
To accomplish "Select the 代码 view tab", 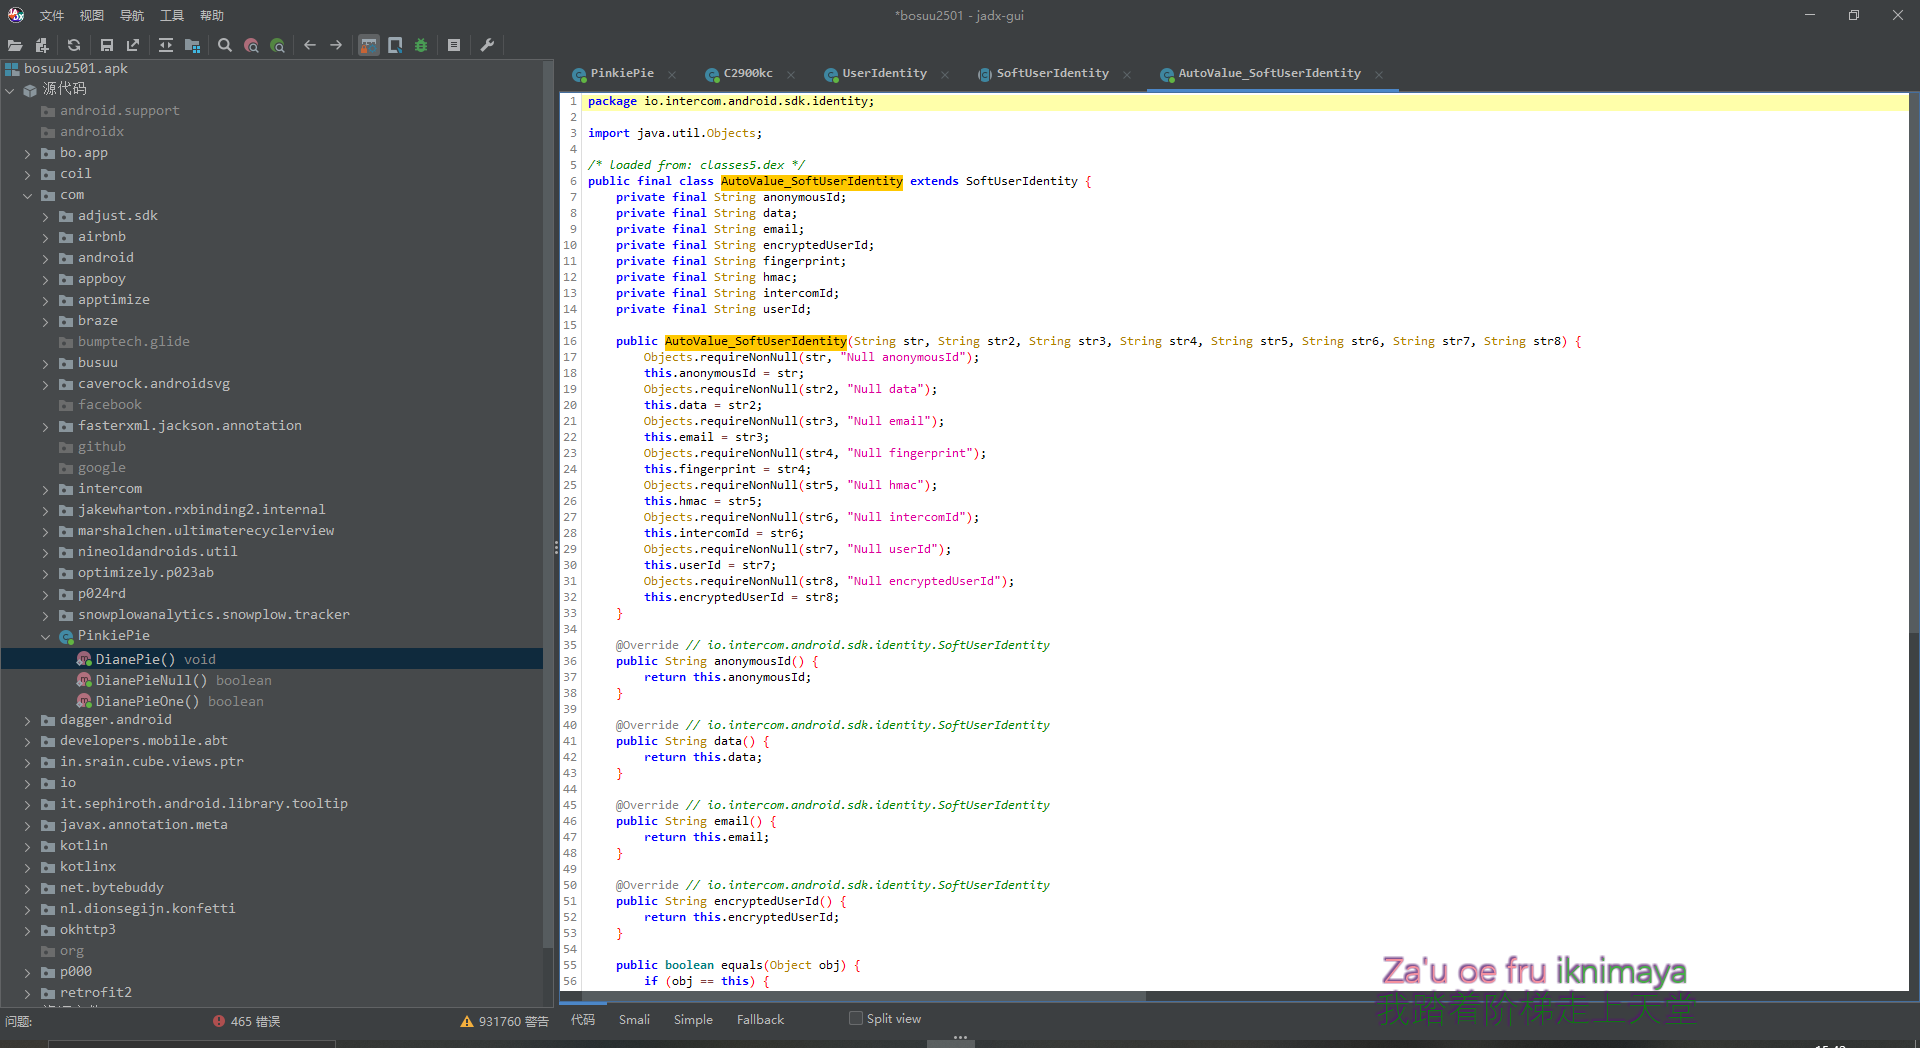I will 583,1020.
